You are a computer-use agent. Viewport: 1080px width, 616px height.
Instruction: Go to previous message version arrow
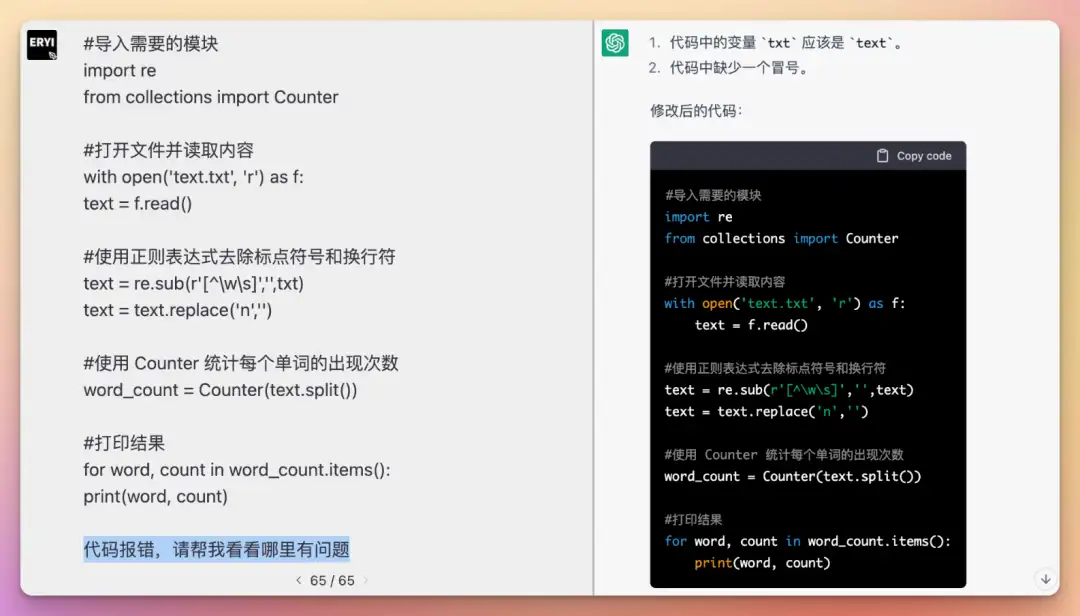[299, 580]
